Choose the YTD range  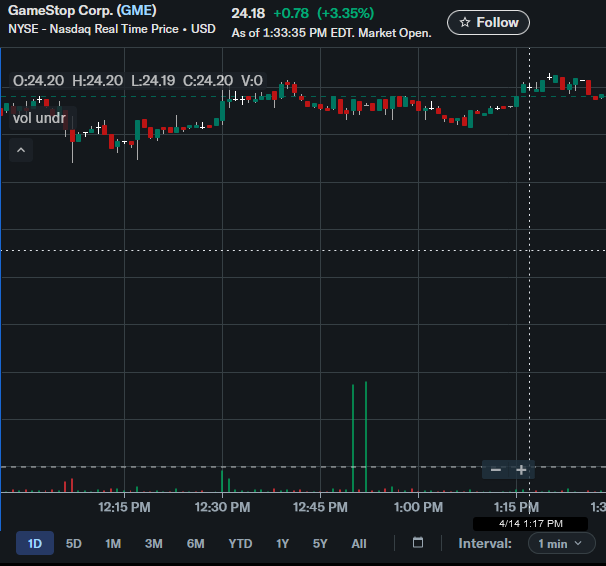pyautogui.click(x=240, y=544)
